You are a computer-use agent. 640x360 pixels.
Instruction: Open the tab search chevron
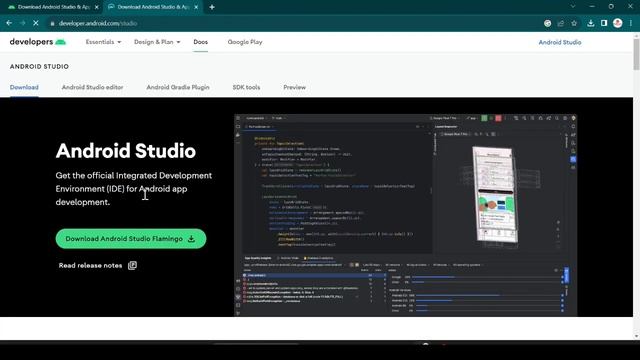[573, 7]
